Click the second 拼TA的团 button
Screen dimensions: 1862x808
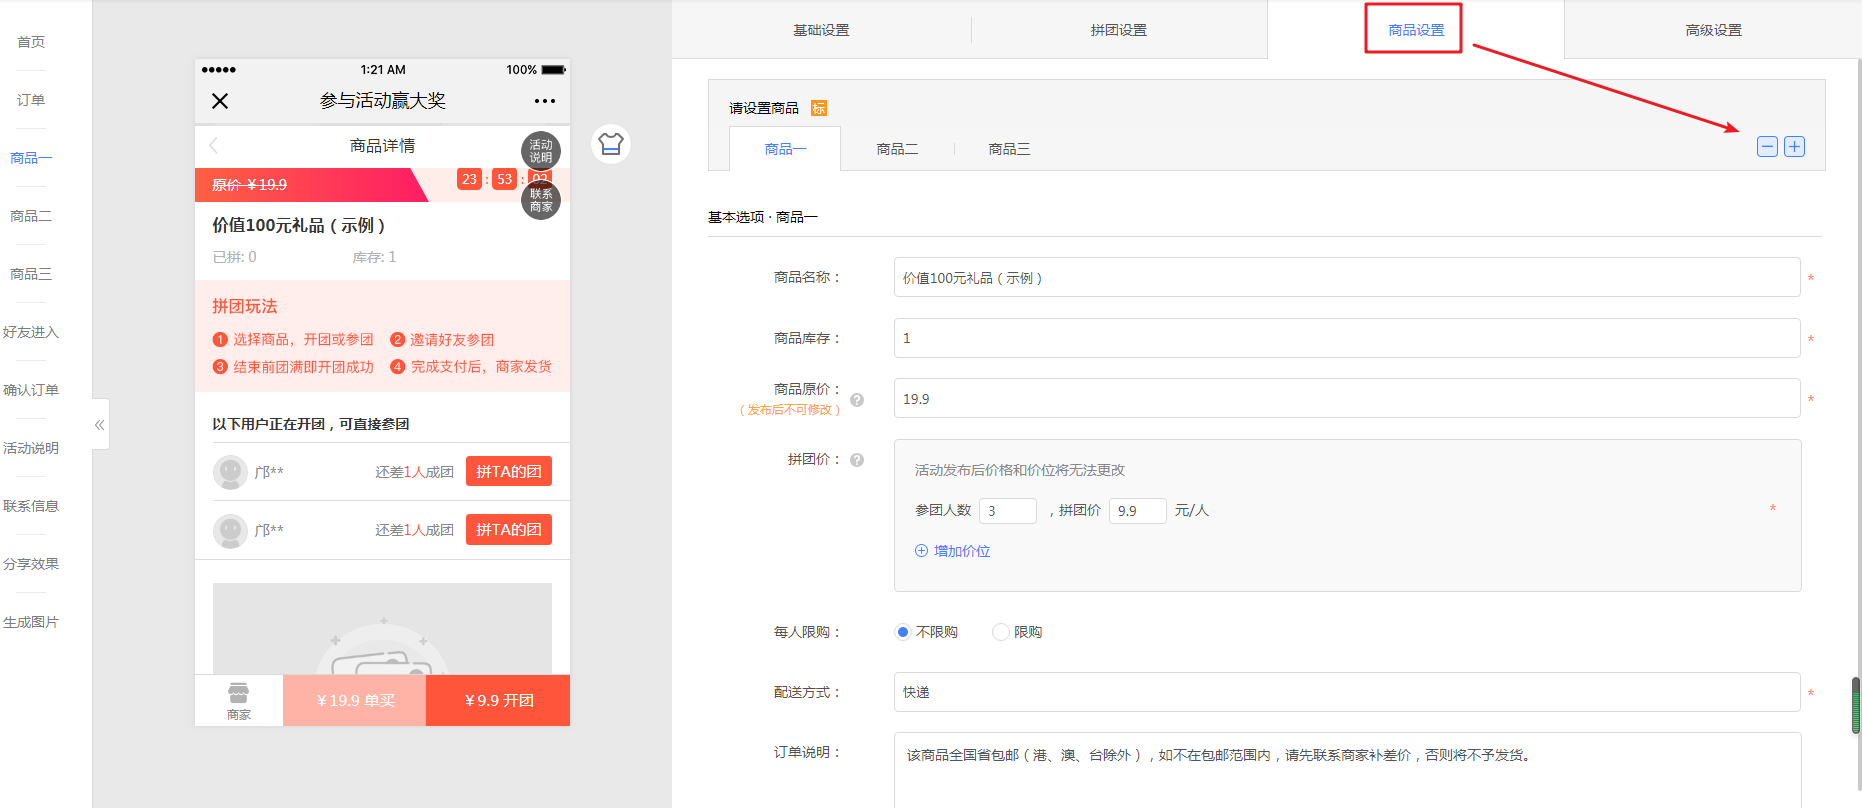click(509, 530)
